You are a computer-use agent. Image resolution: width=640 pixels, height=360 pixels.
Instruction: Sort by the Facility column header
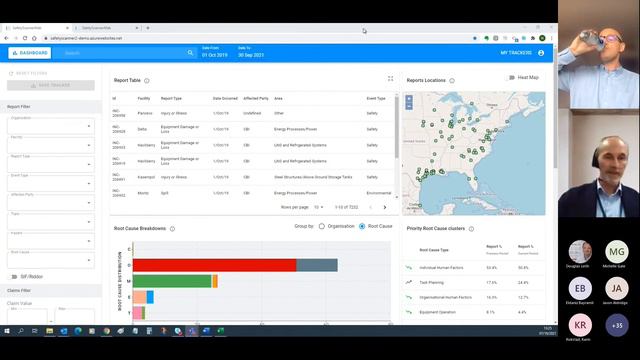point(144,99)
